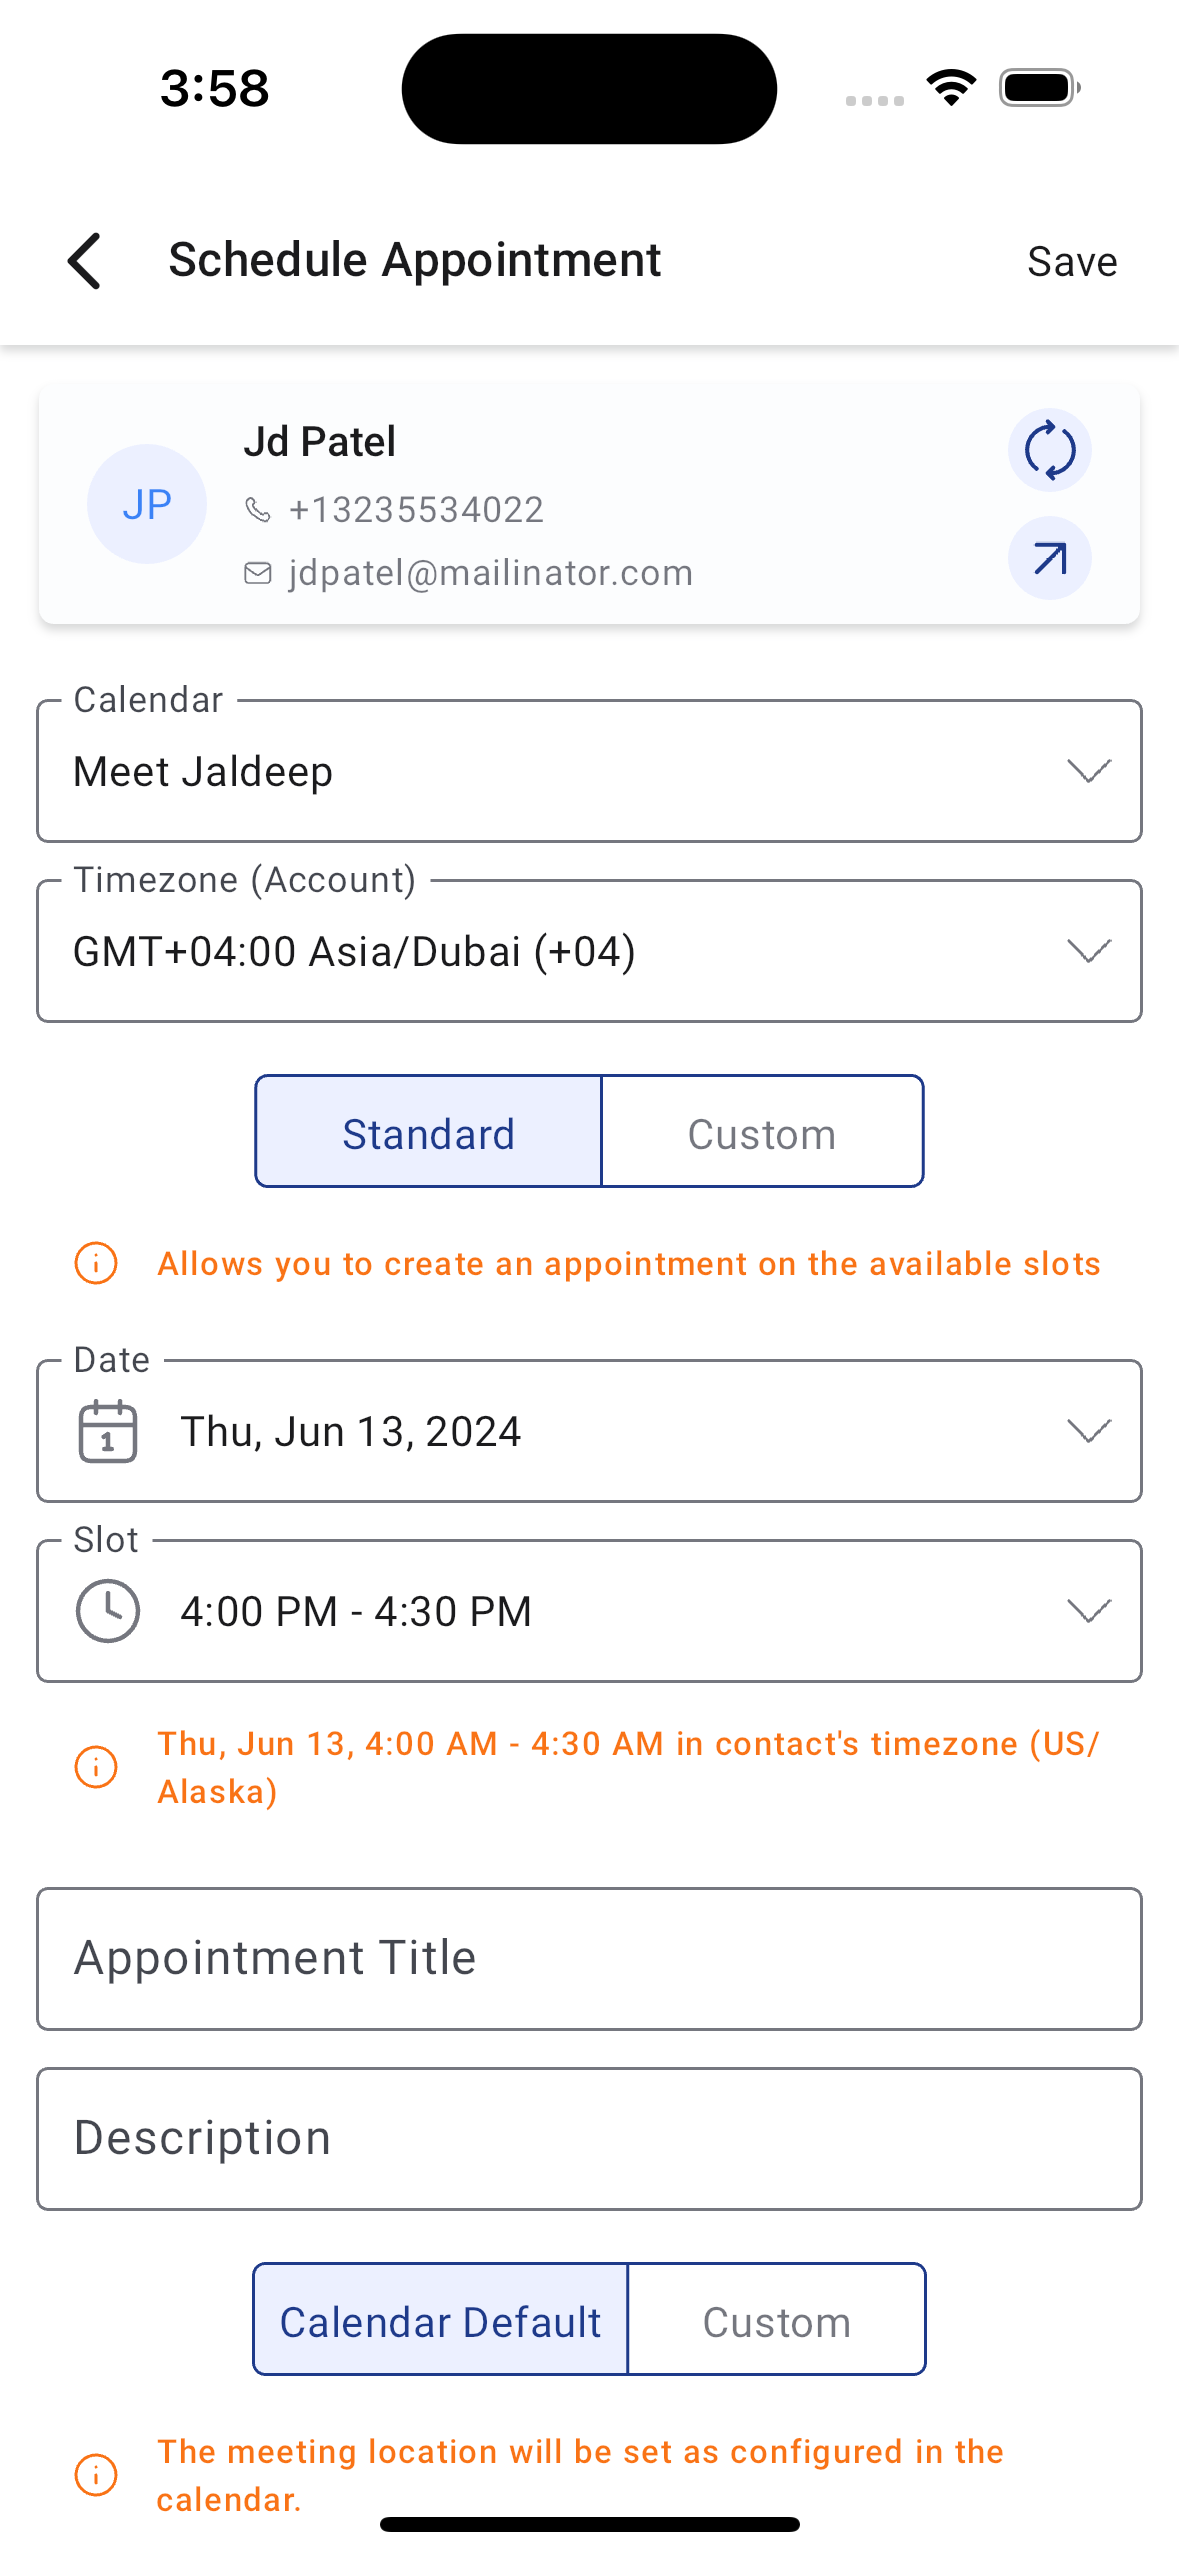This screenshot has height=2556, width=1179.
Task: Switch to Custom meeting location
Action: pyautogui.click(x=776, y=2321)
